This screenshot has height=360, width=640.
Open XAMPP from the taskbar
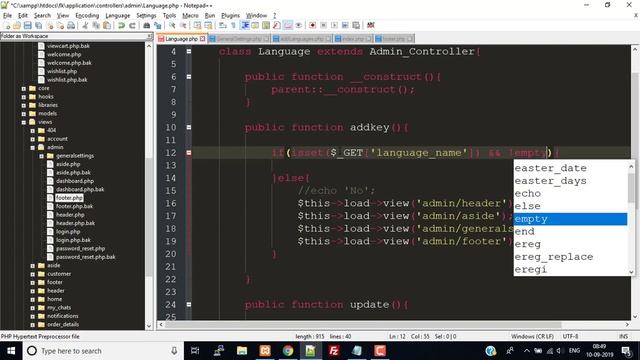(x=265, y=351)
